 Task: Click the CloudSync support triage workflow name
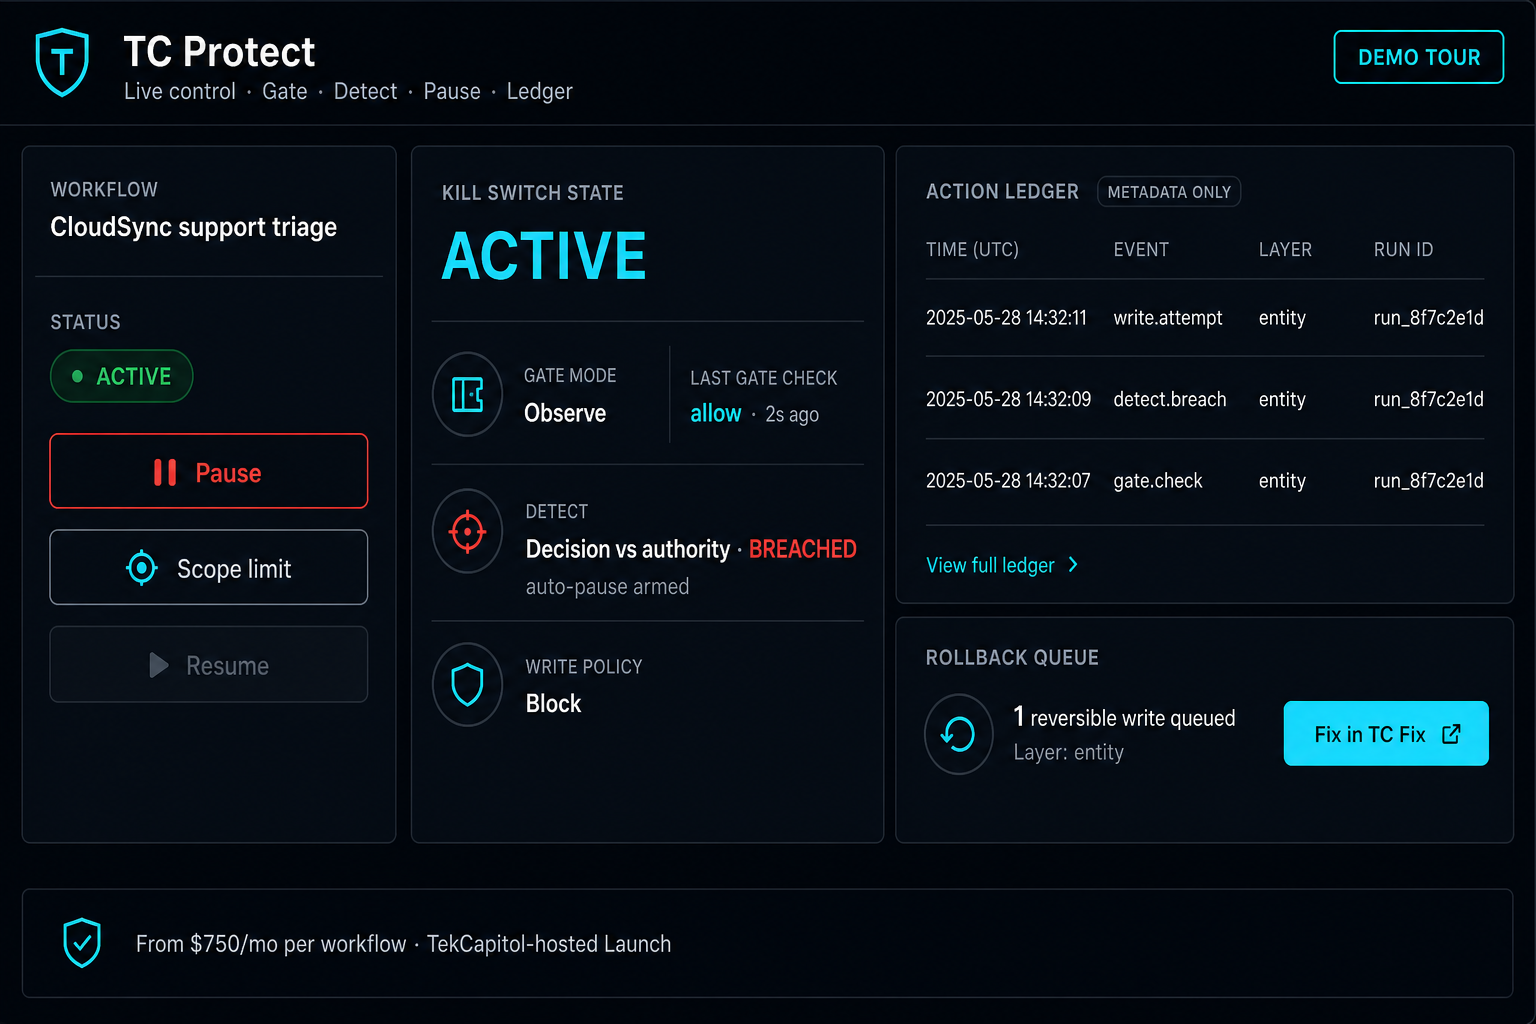tap(193, 227)
